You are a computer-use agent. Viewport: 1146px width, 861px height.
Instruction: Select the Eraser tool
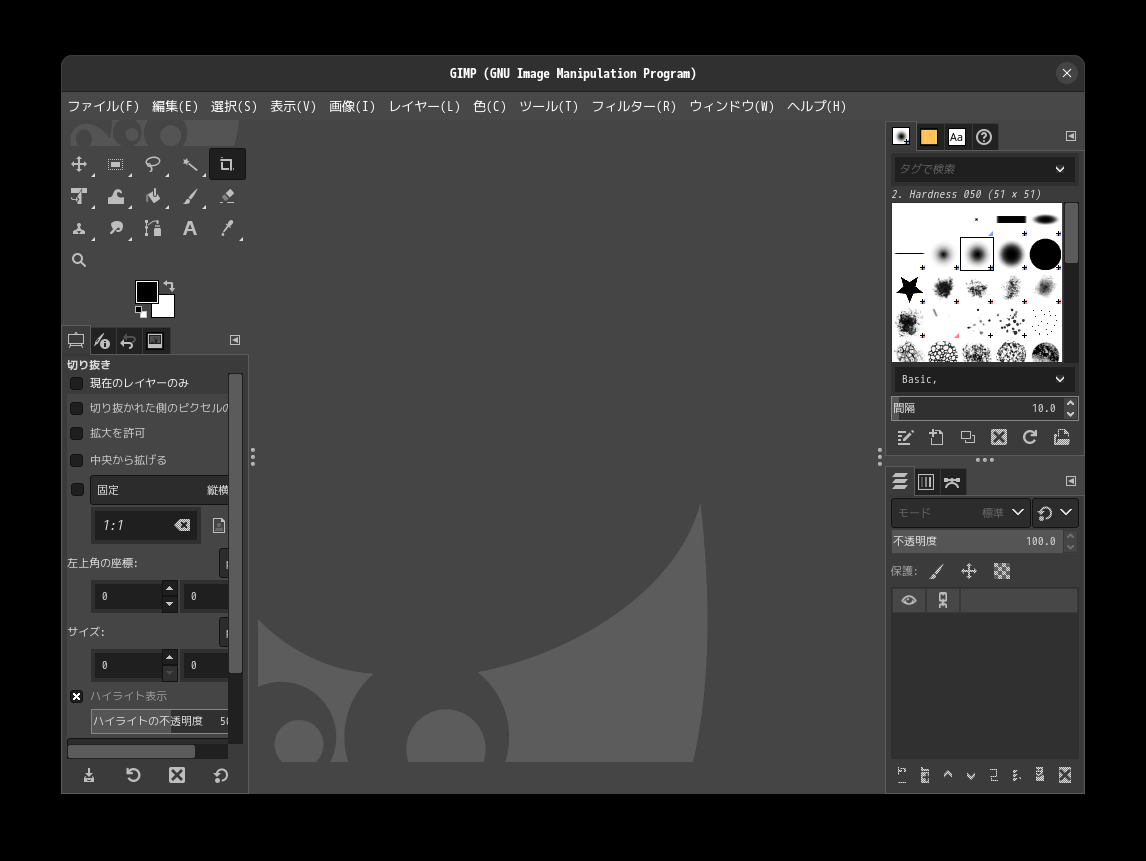(x=227, y=196)
